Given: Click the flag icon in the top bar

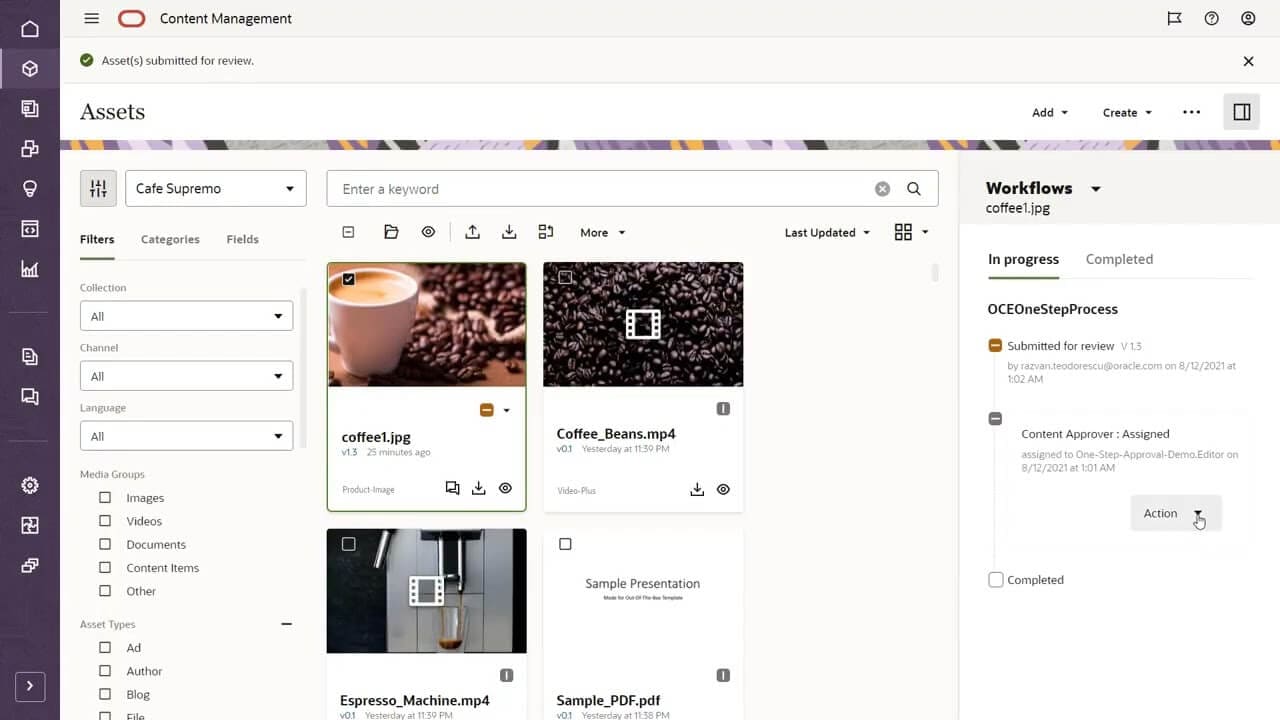Looking at the screenshot, I should coord(1175,18).
